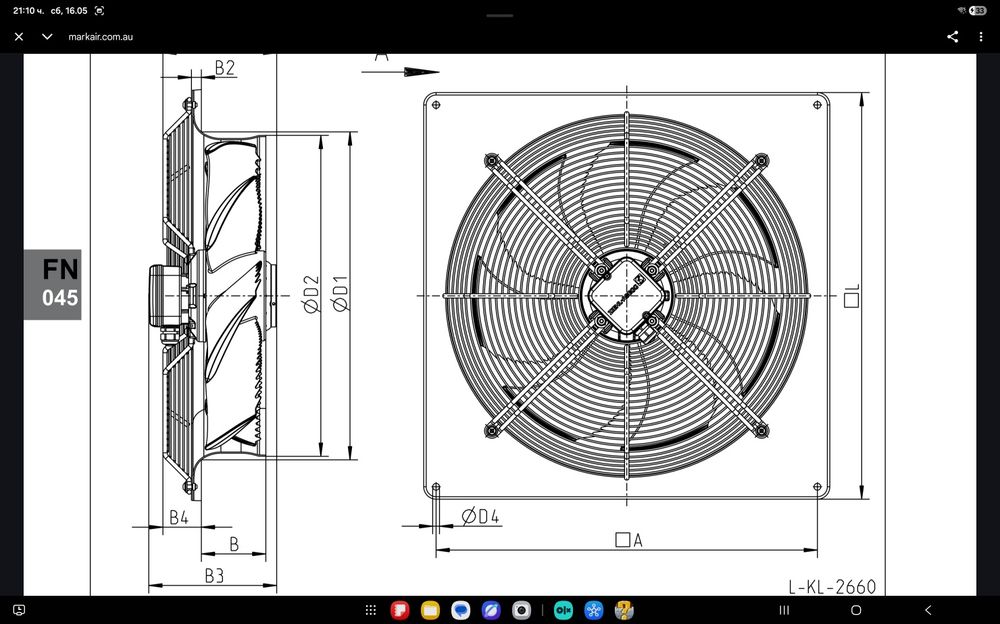The width and height of the screenshot is (1000, 624).
Task: Launch the red Flipboard app icon
Action: pos(400,610)
